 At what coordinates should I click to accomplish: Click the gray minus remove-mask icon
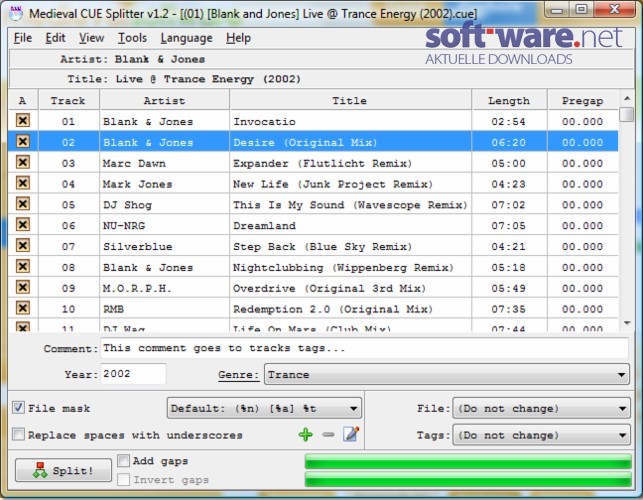coord(328,434)
